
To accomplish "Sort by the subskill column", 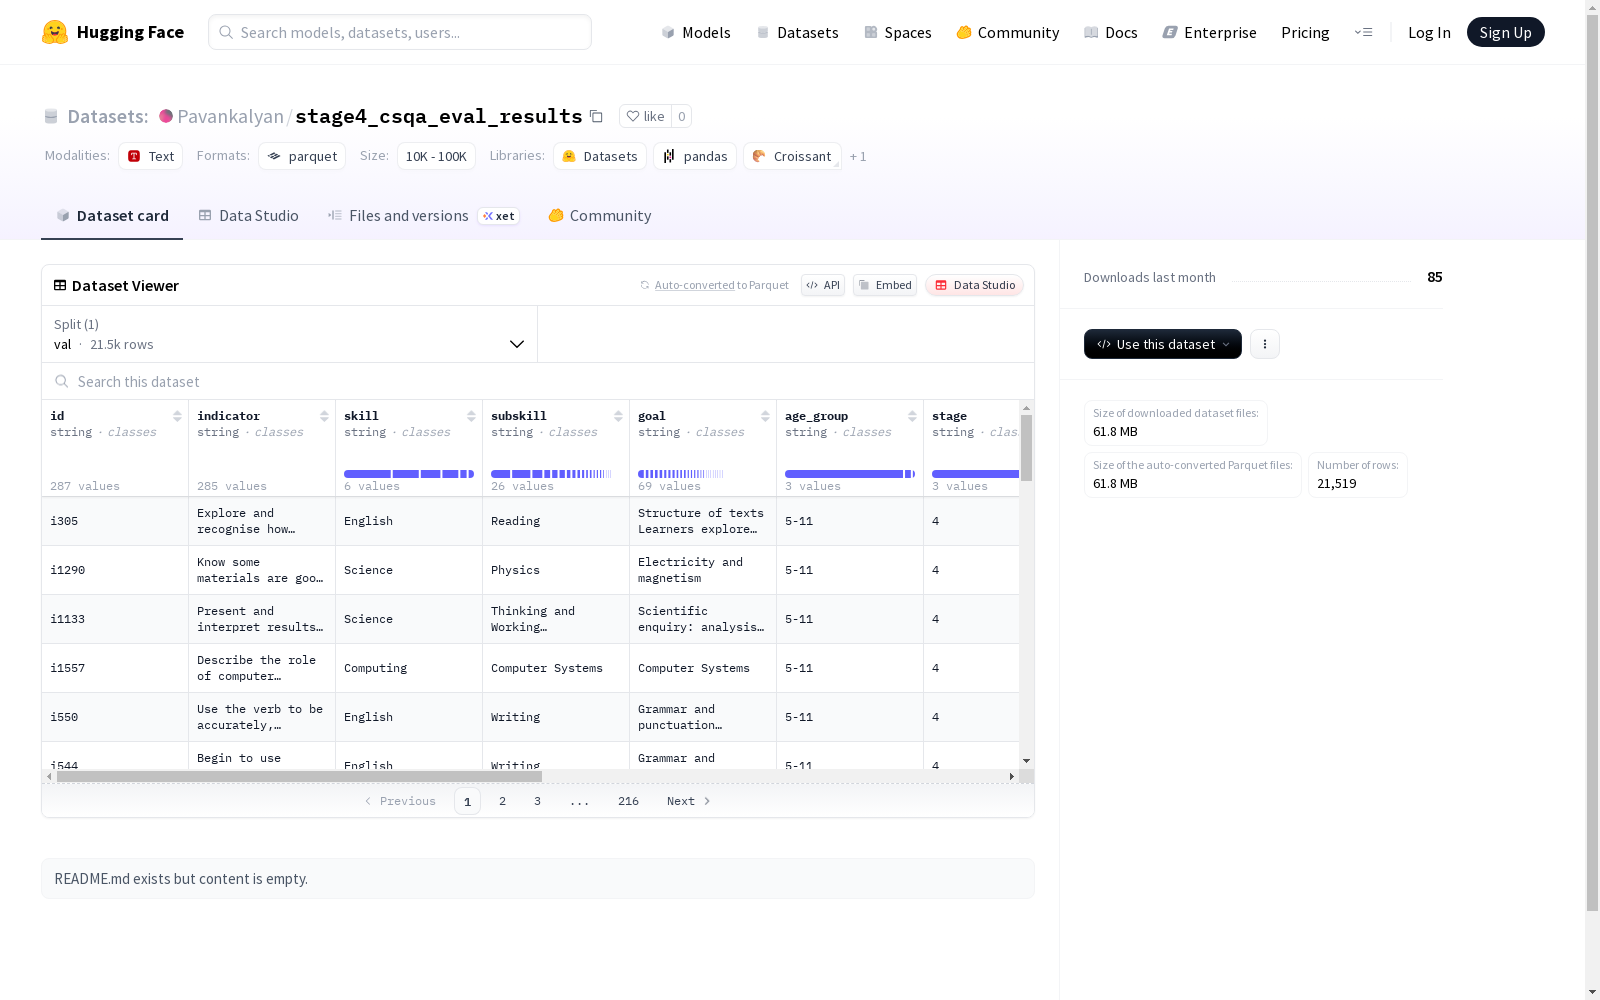I will 618,416.
